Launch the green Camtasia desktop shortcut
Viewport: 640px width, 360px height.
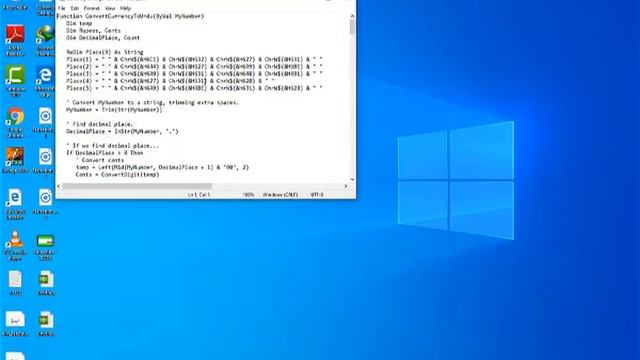click(15, 80)
